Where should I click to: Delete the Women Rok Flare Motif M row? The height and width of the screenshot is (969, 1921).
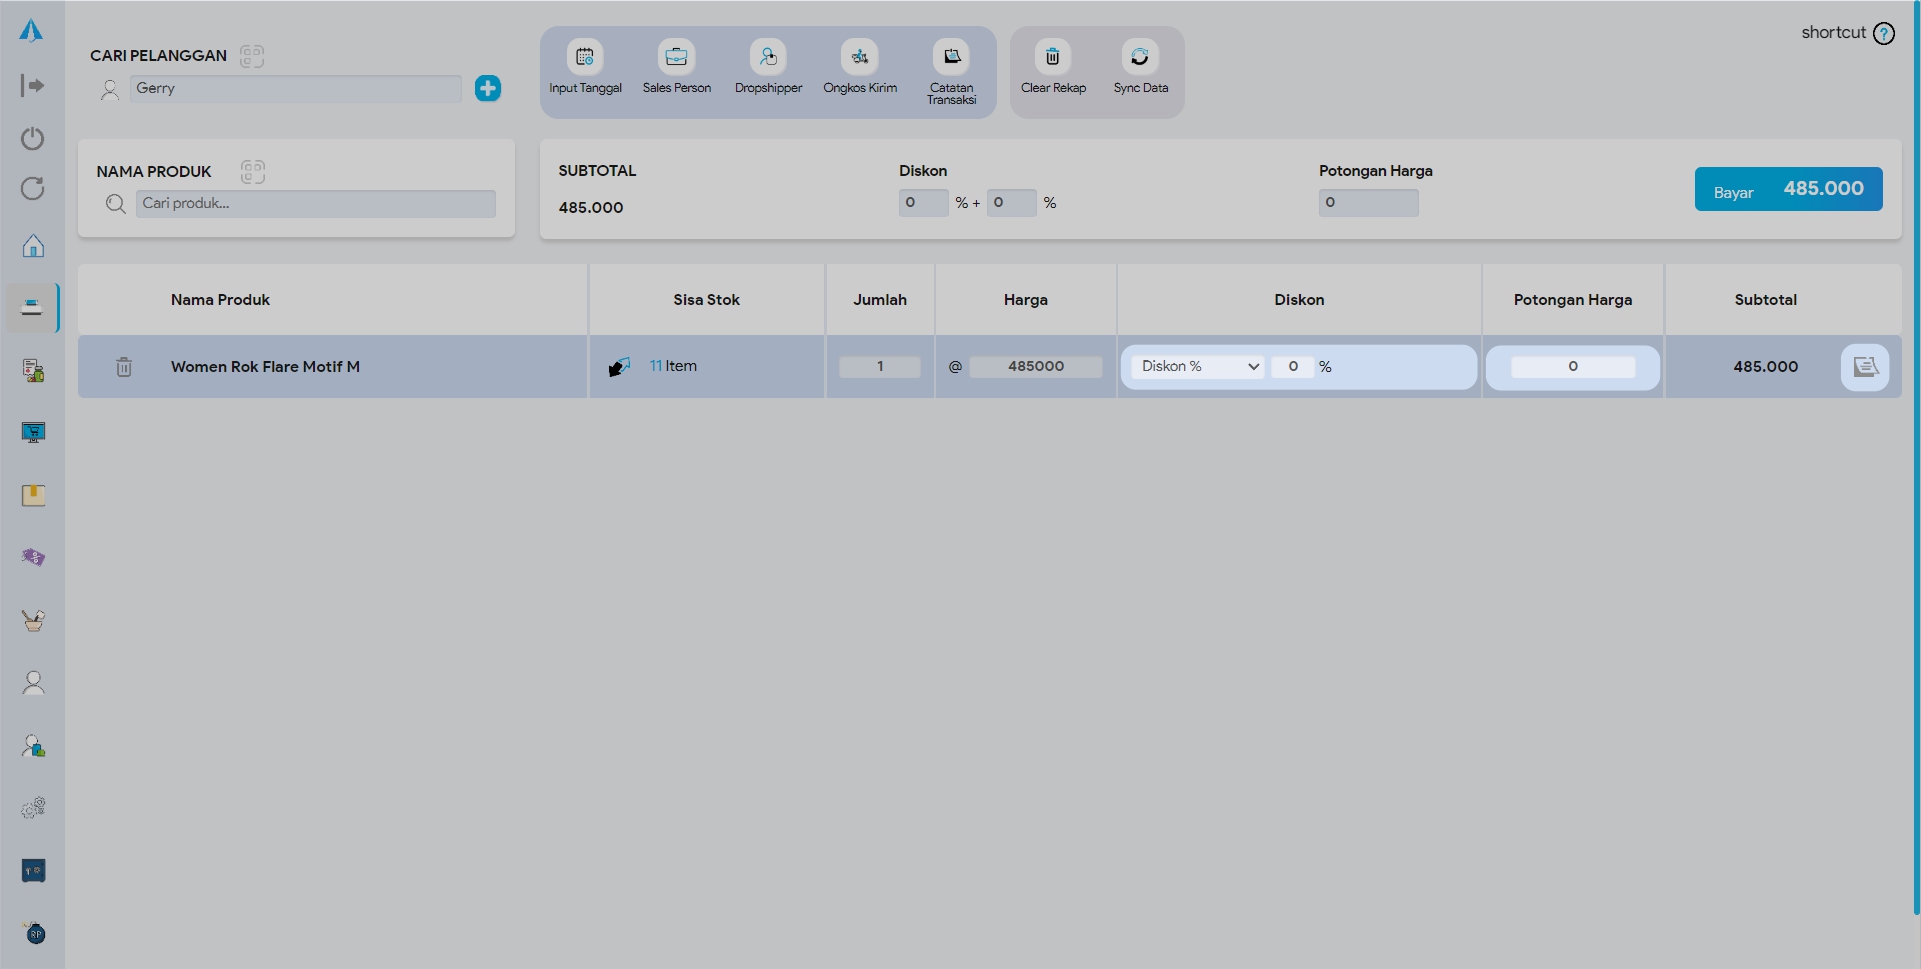pyautogui.click(x=124, y=367)
